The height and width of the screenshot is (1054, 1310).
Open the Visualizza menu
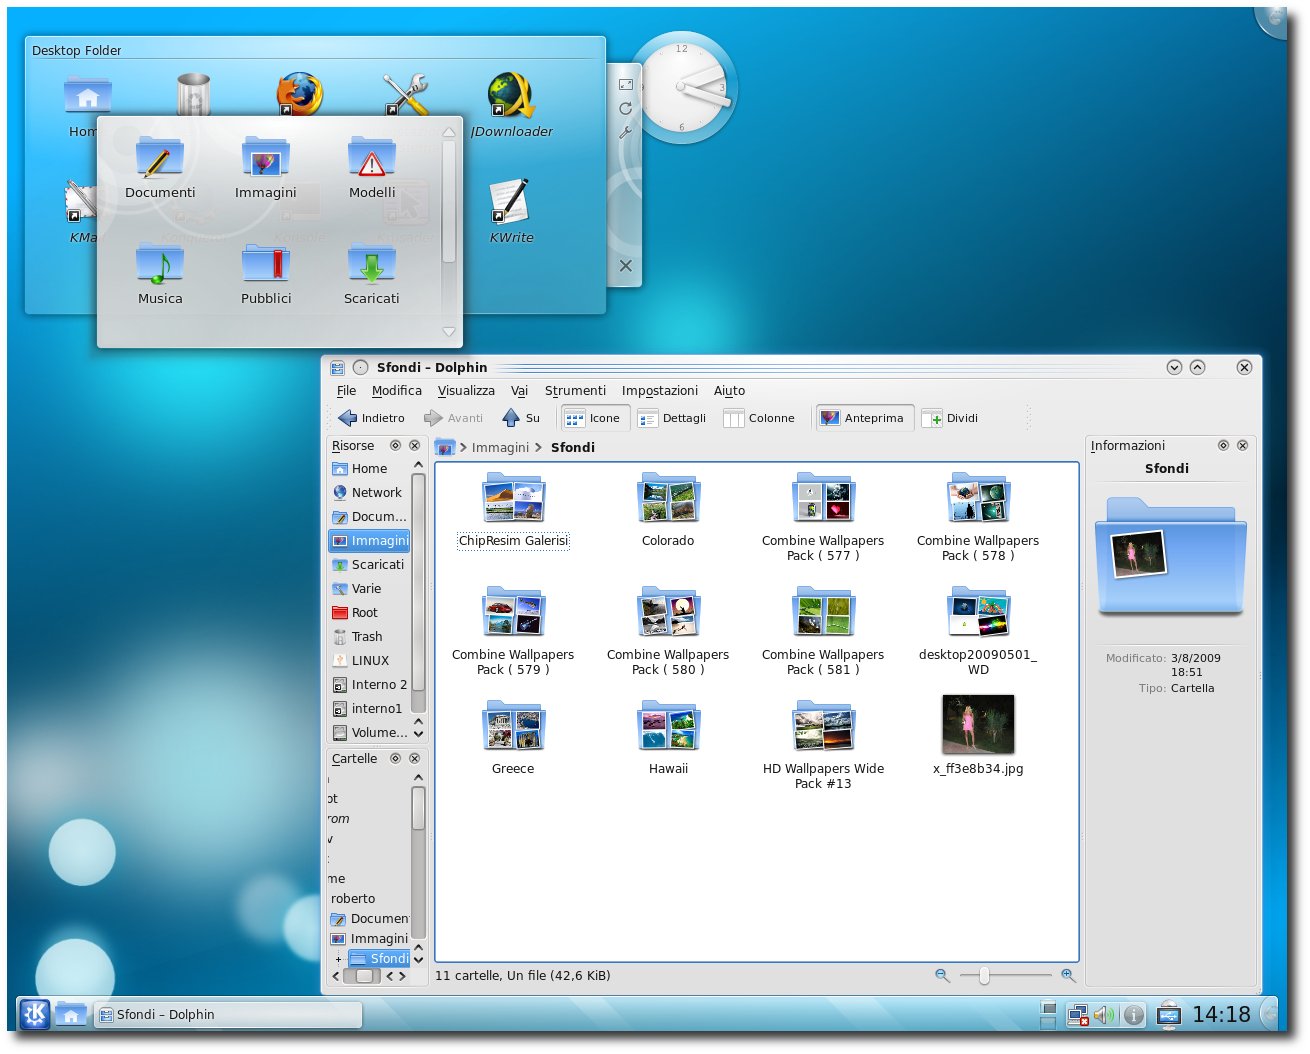pyautogui.click(x=466, y=391)
